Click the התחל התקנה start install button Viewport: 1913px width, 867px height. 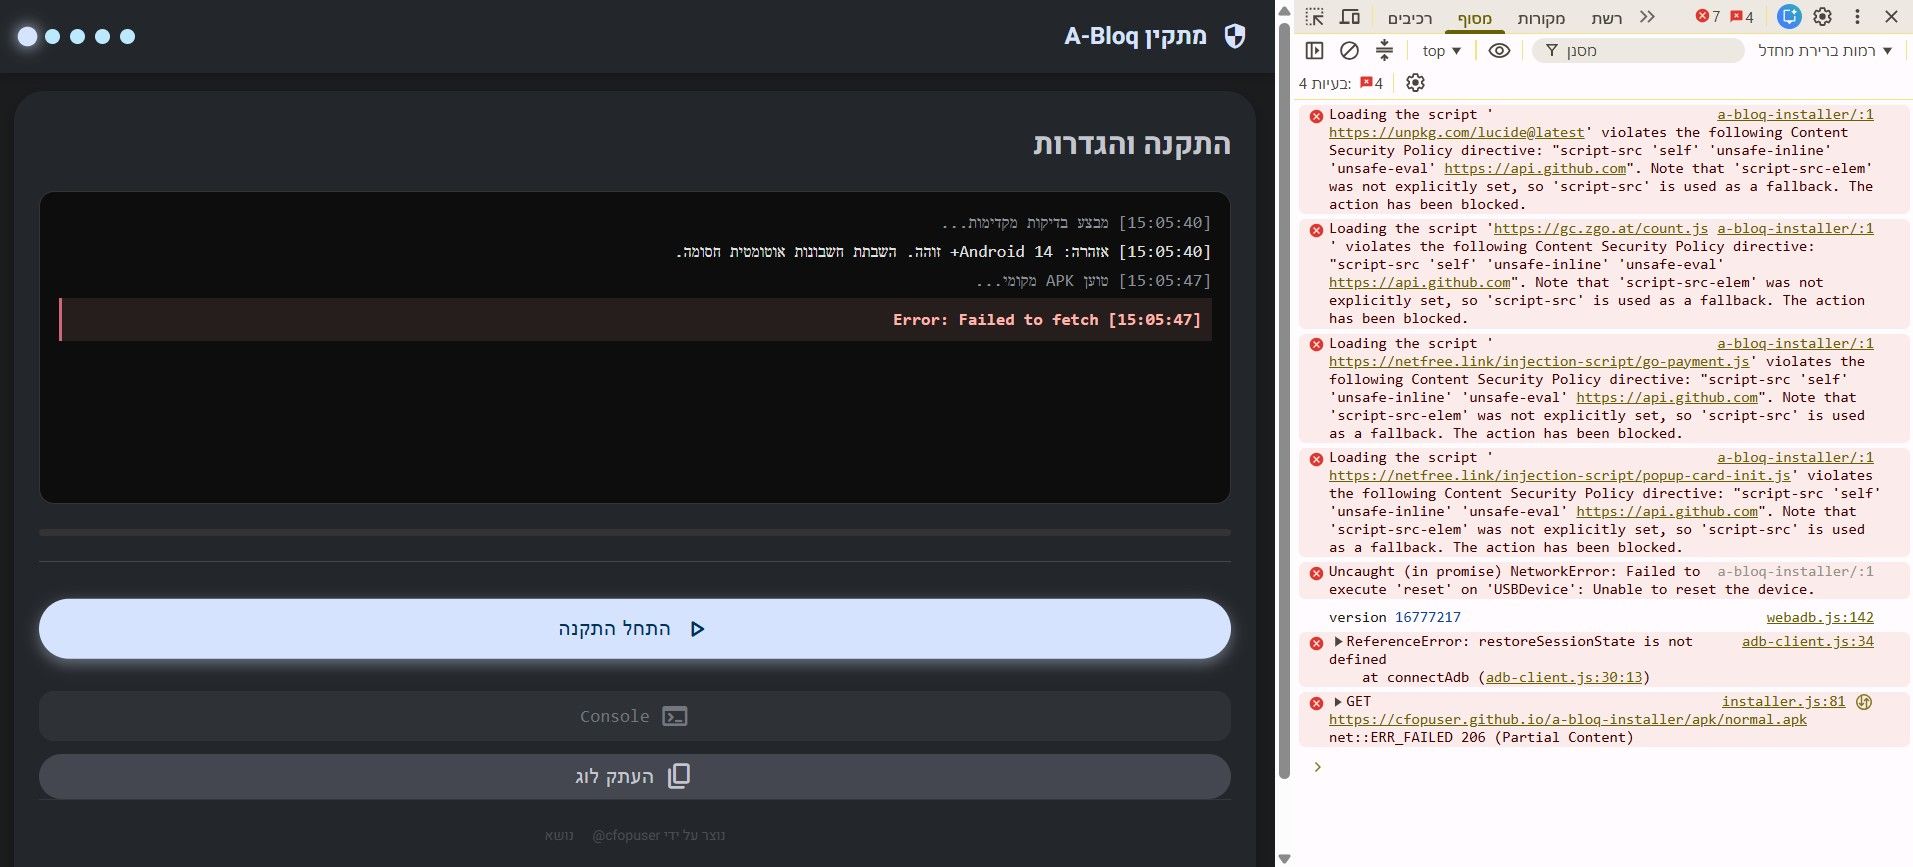[x=635, y=629]
